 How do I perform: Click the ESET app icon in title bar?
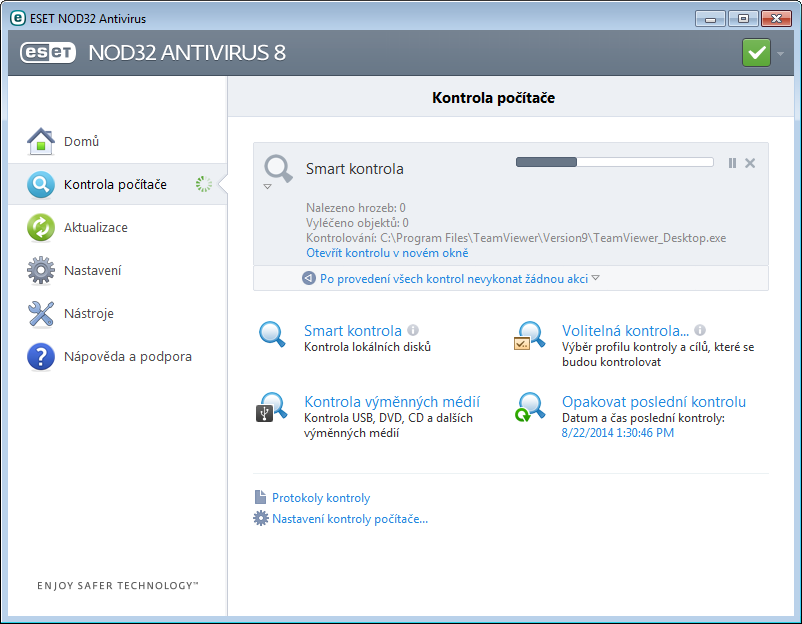click(x=17, y=18)
